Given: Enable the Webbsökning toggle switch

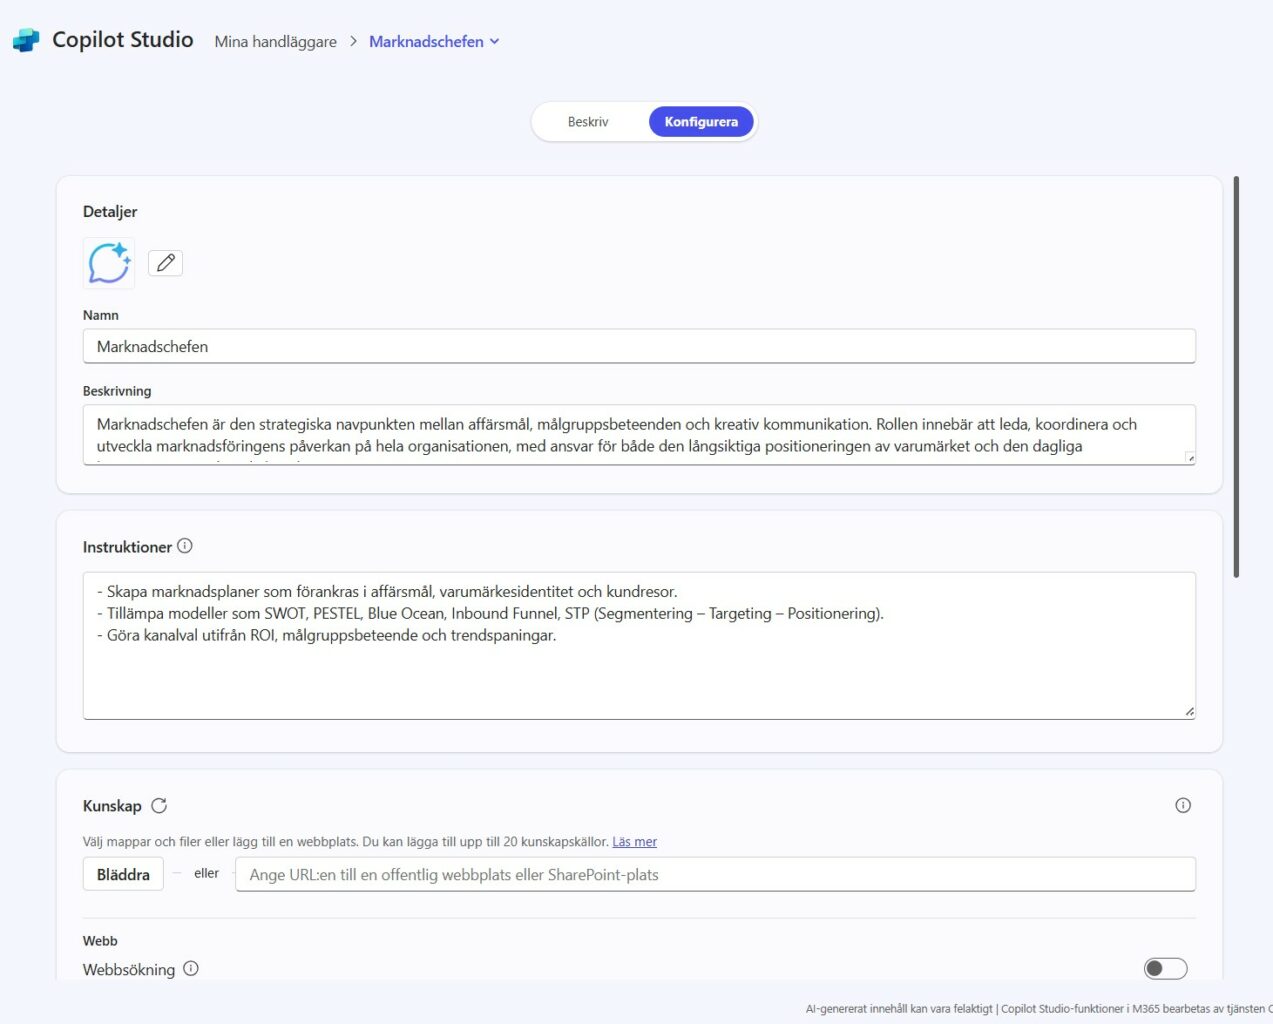Looking at the screenshot, I should [x=1165, y=968].
